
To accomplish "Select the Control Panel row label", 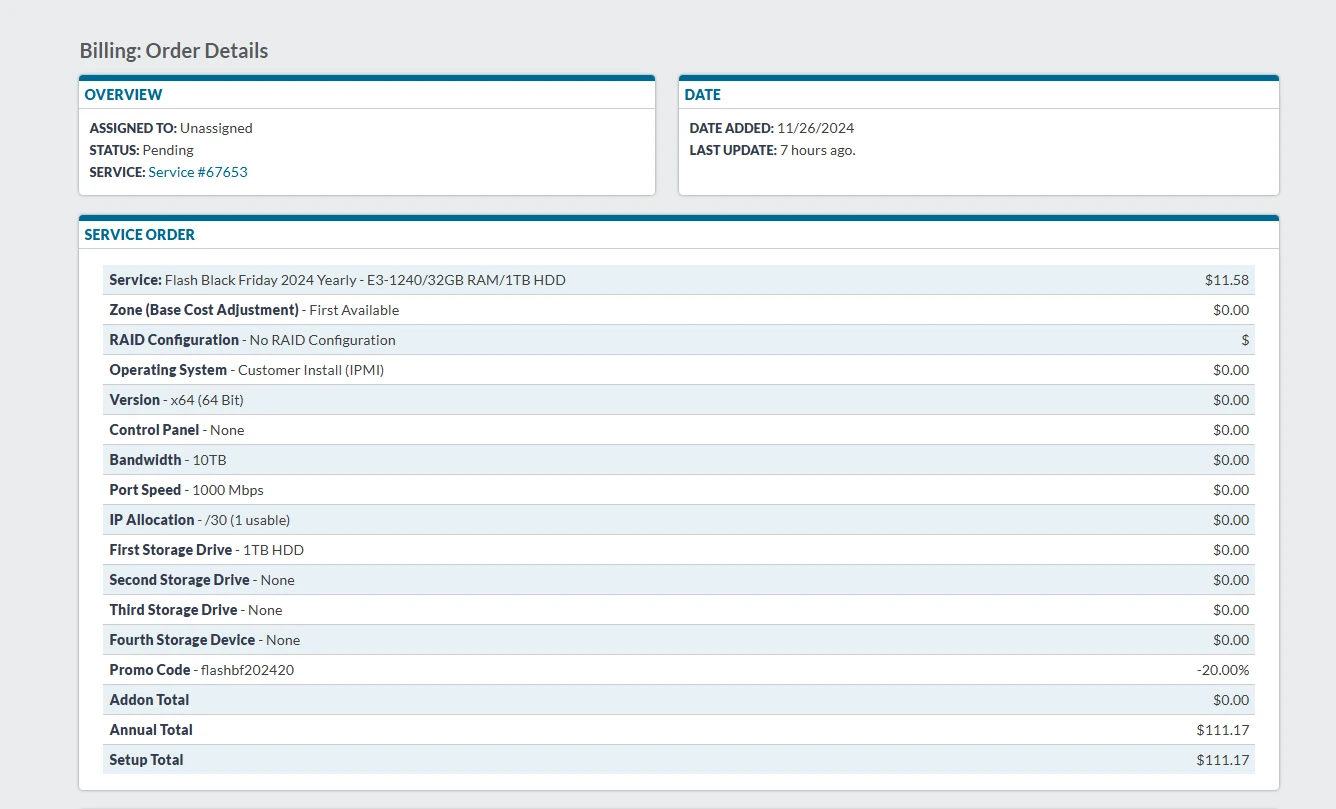I will click(x=154, y=430).
